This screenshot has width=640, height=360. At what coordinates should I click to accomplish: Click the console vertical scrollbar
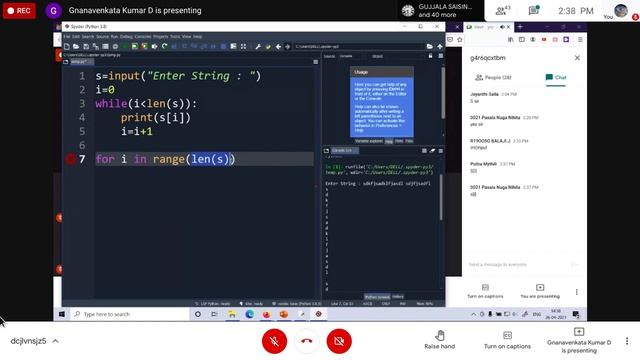click(441, 197)
